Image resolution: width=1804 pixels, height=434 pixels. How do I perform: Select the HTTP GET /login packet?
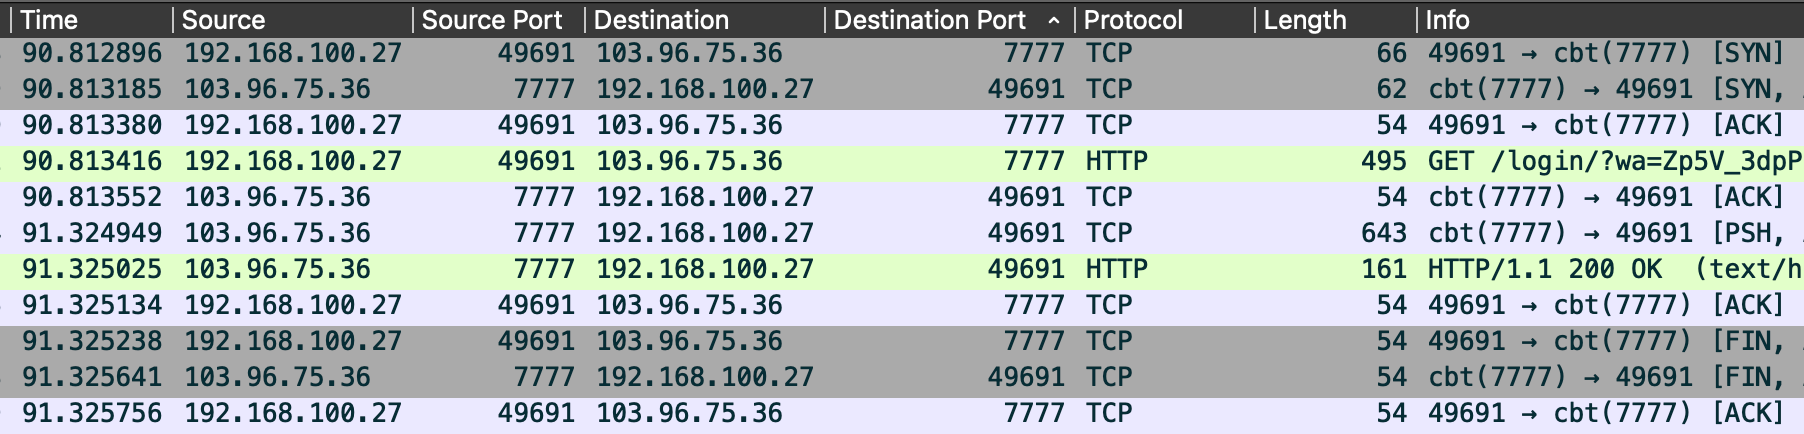700,161
